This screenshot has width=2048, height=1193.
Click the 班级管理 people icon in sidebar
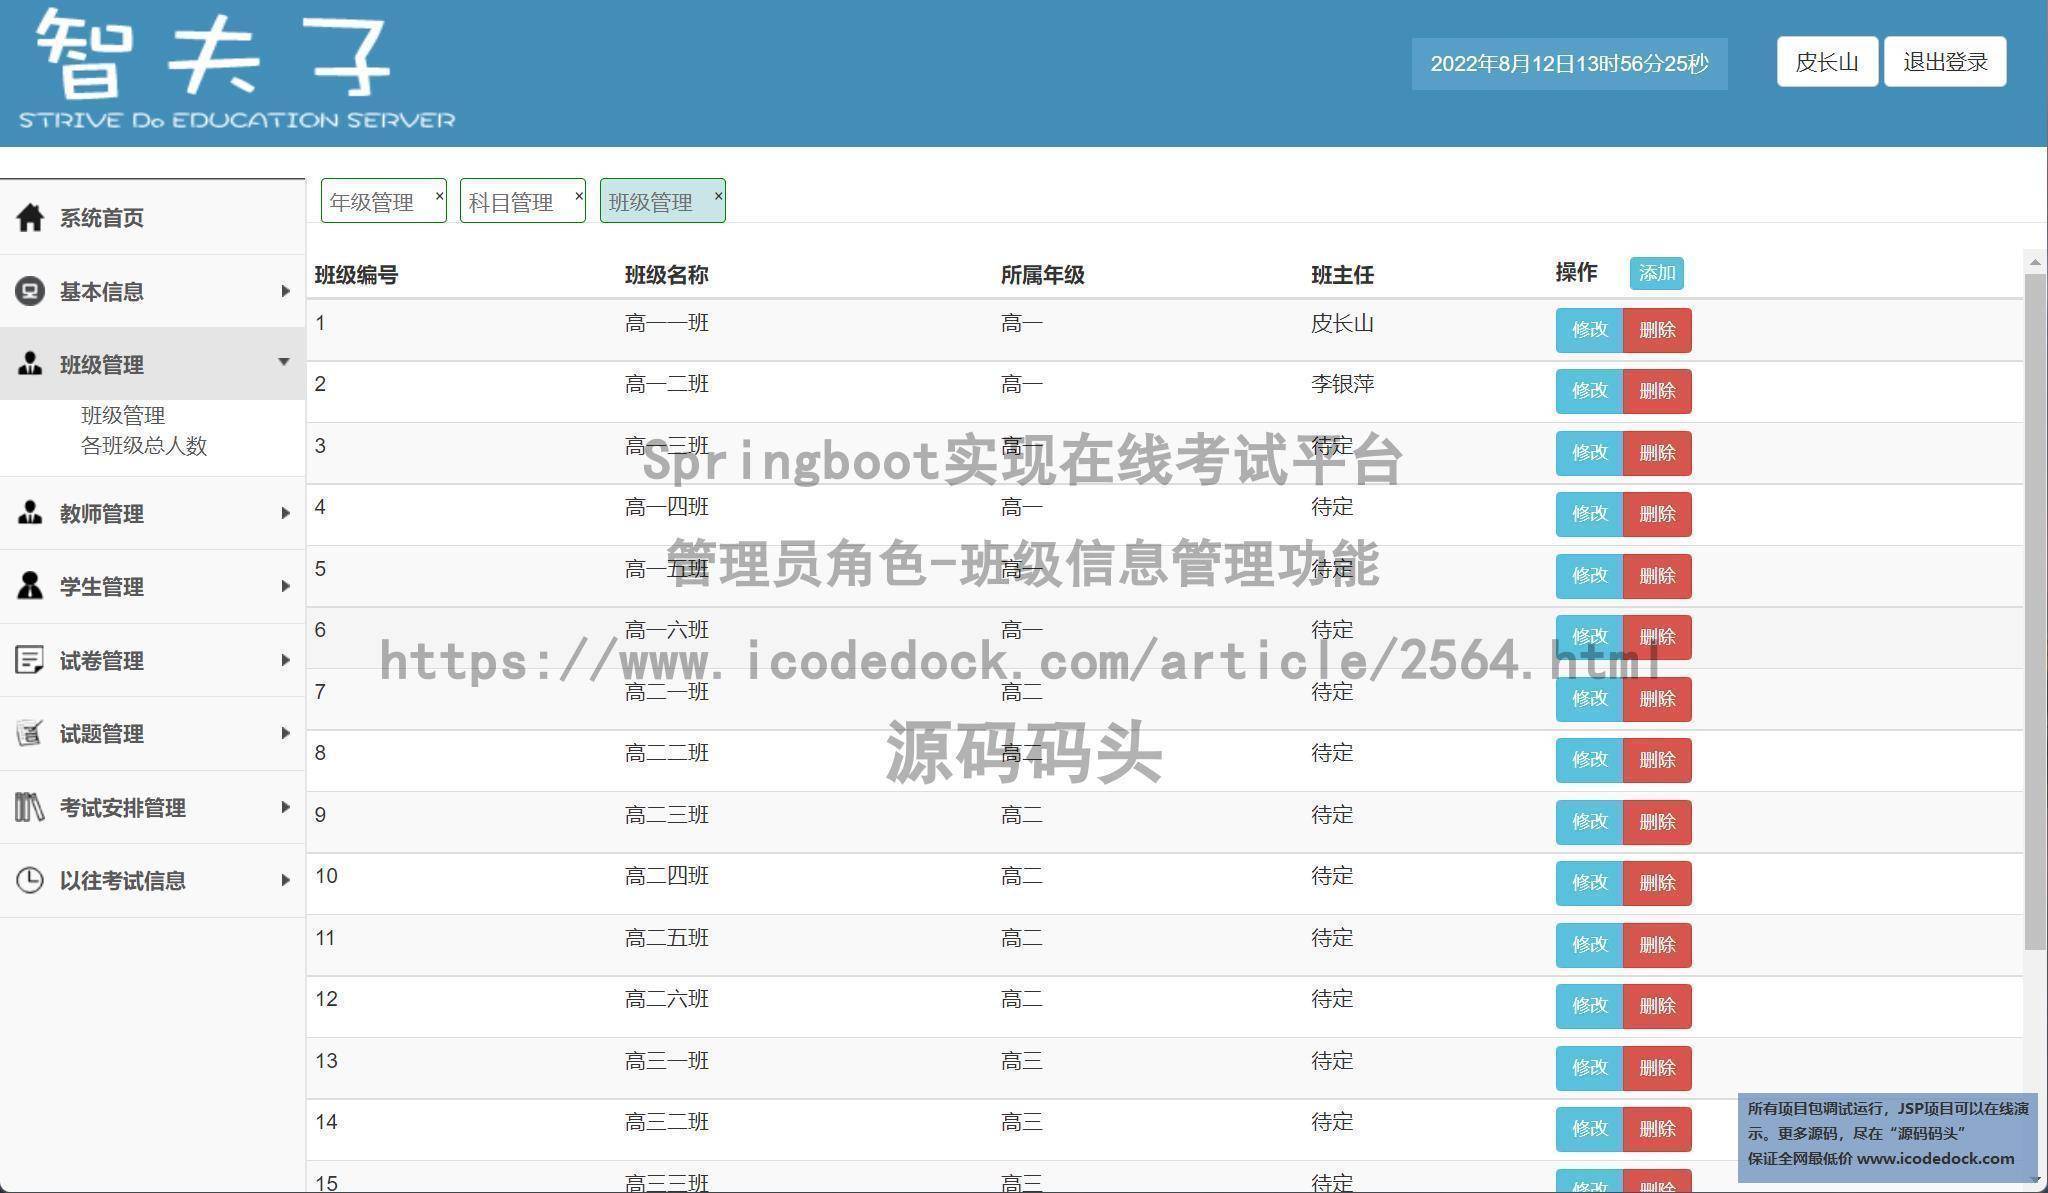coord(30,364)
